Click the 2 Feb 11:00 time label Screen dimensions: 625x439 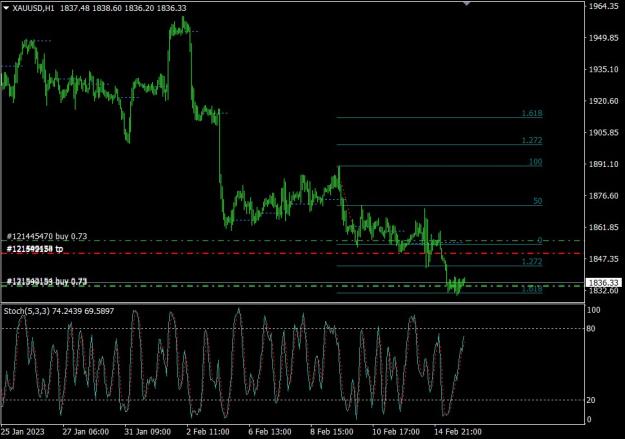(208, 432)
